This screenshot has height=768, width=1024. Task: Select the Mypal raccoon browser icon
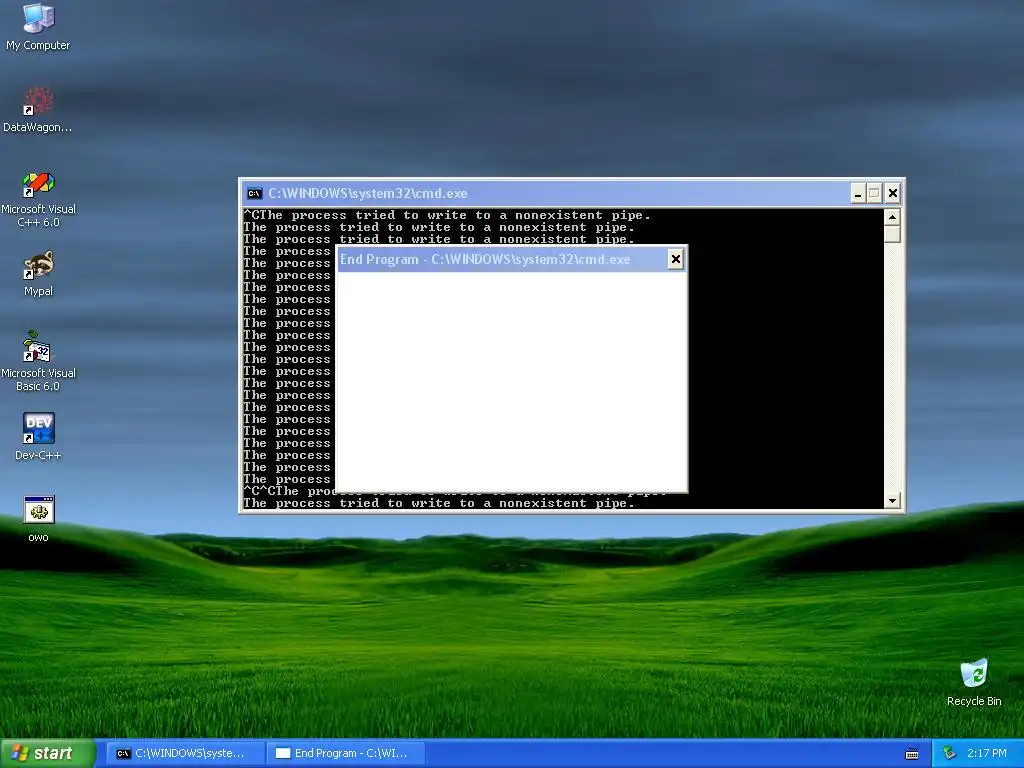click(38, 274)
